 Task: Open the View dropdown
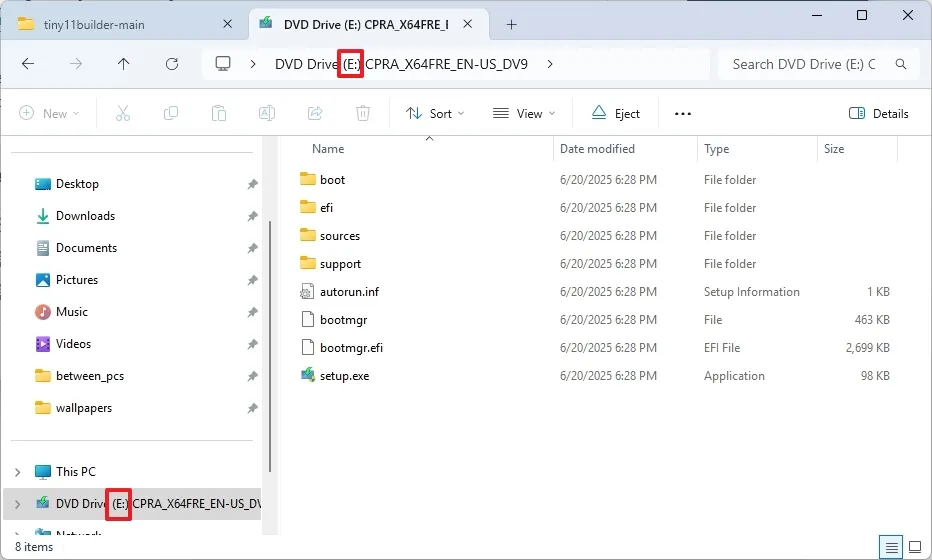[524, 113]
